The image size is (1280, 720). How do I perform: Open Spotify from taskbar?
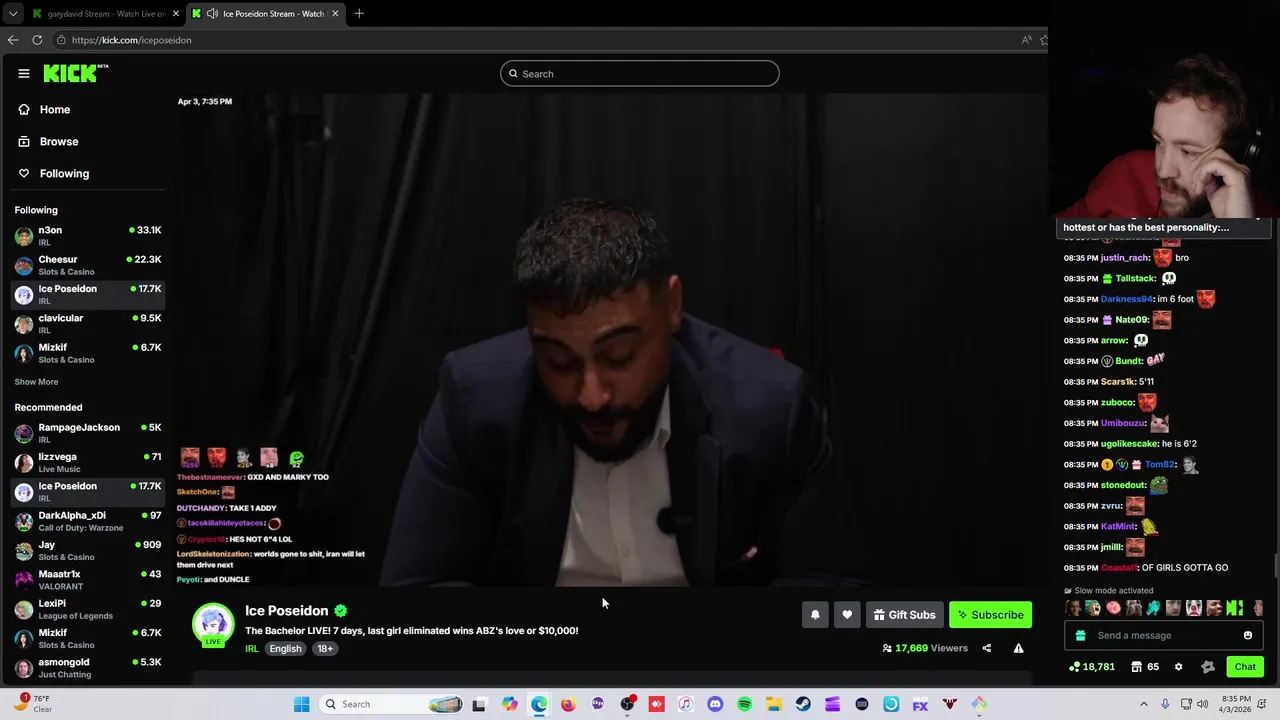[744, 704]
